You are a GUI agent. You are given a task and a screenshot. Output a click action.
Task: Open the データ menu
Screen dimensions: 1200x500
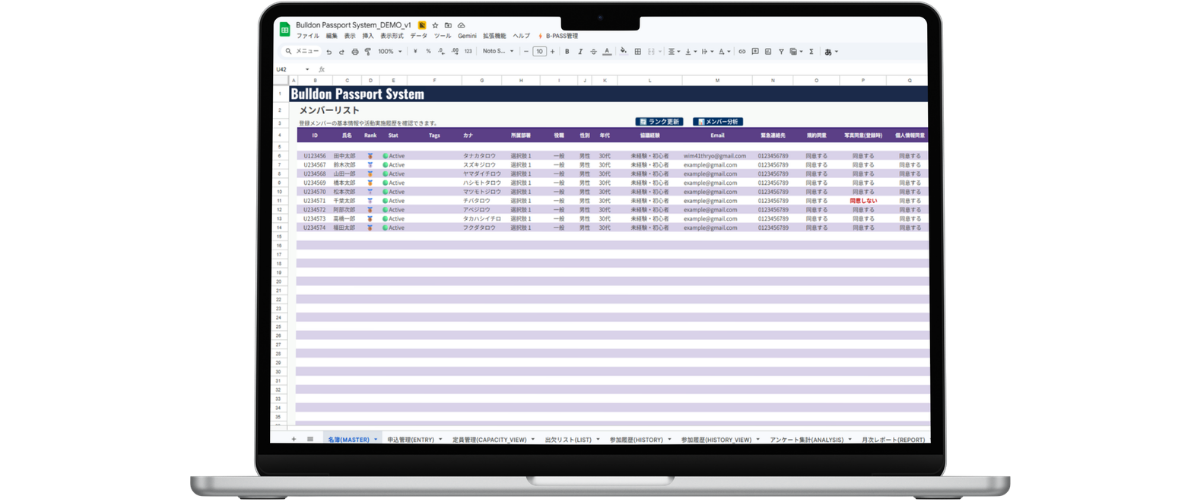point(419,35)
